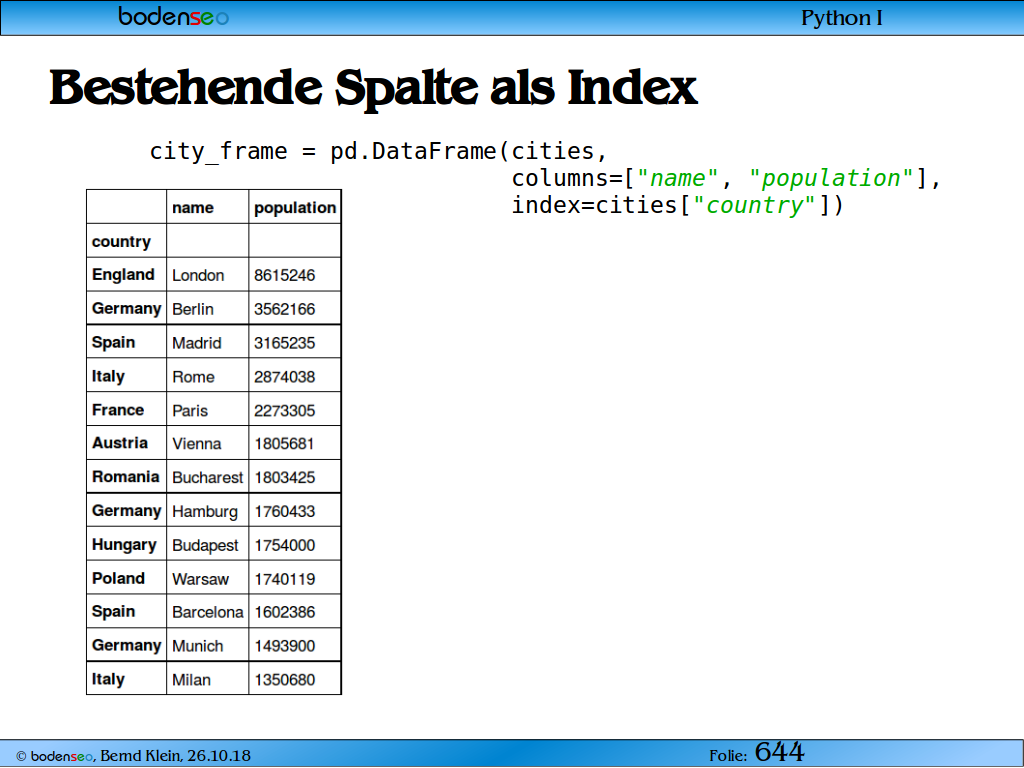
Task: Select the 'Romania' index cell
Action: [125, 477]
